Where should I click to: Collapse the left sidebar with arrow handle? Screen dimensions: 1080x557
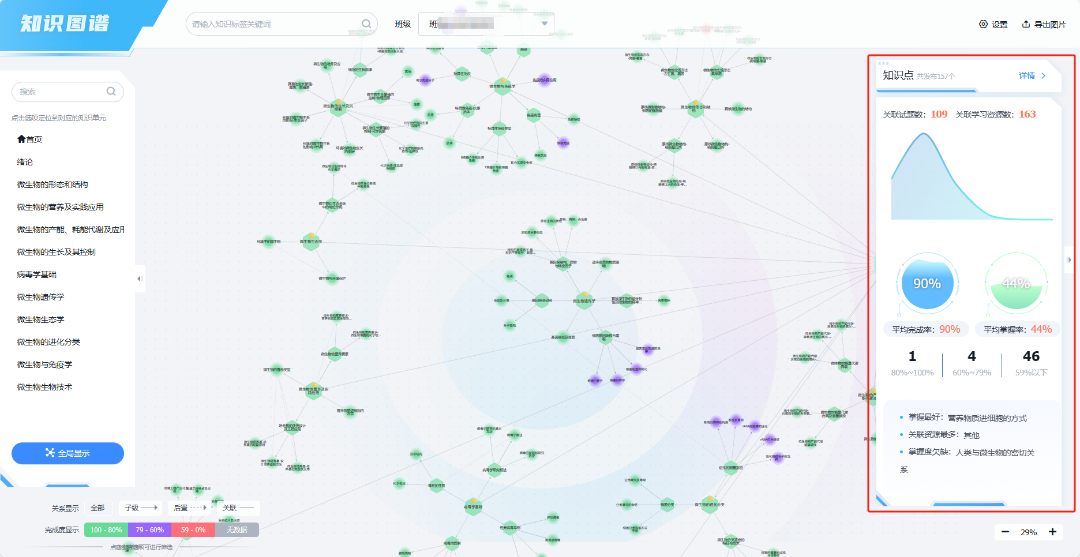click(140, 279)
